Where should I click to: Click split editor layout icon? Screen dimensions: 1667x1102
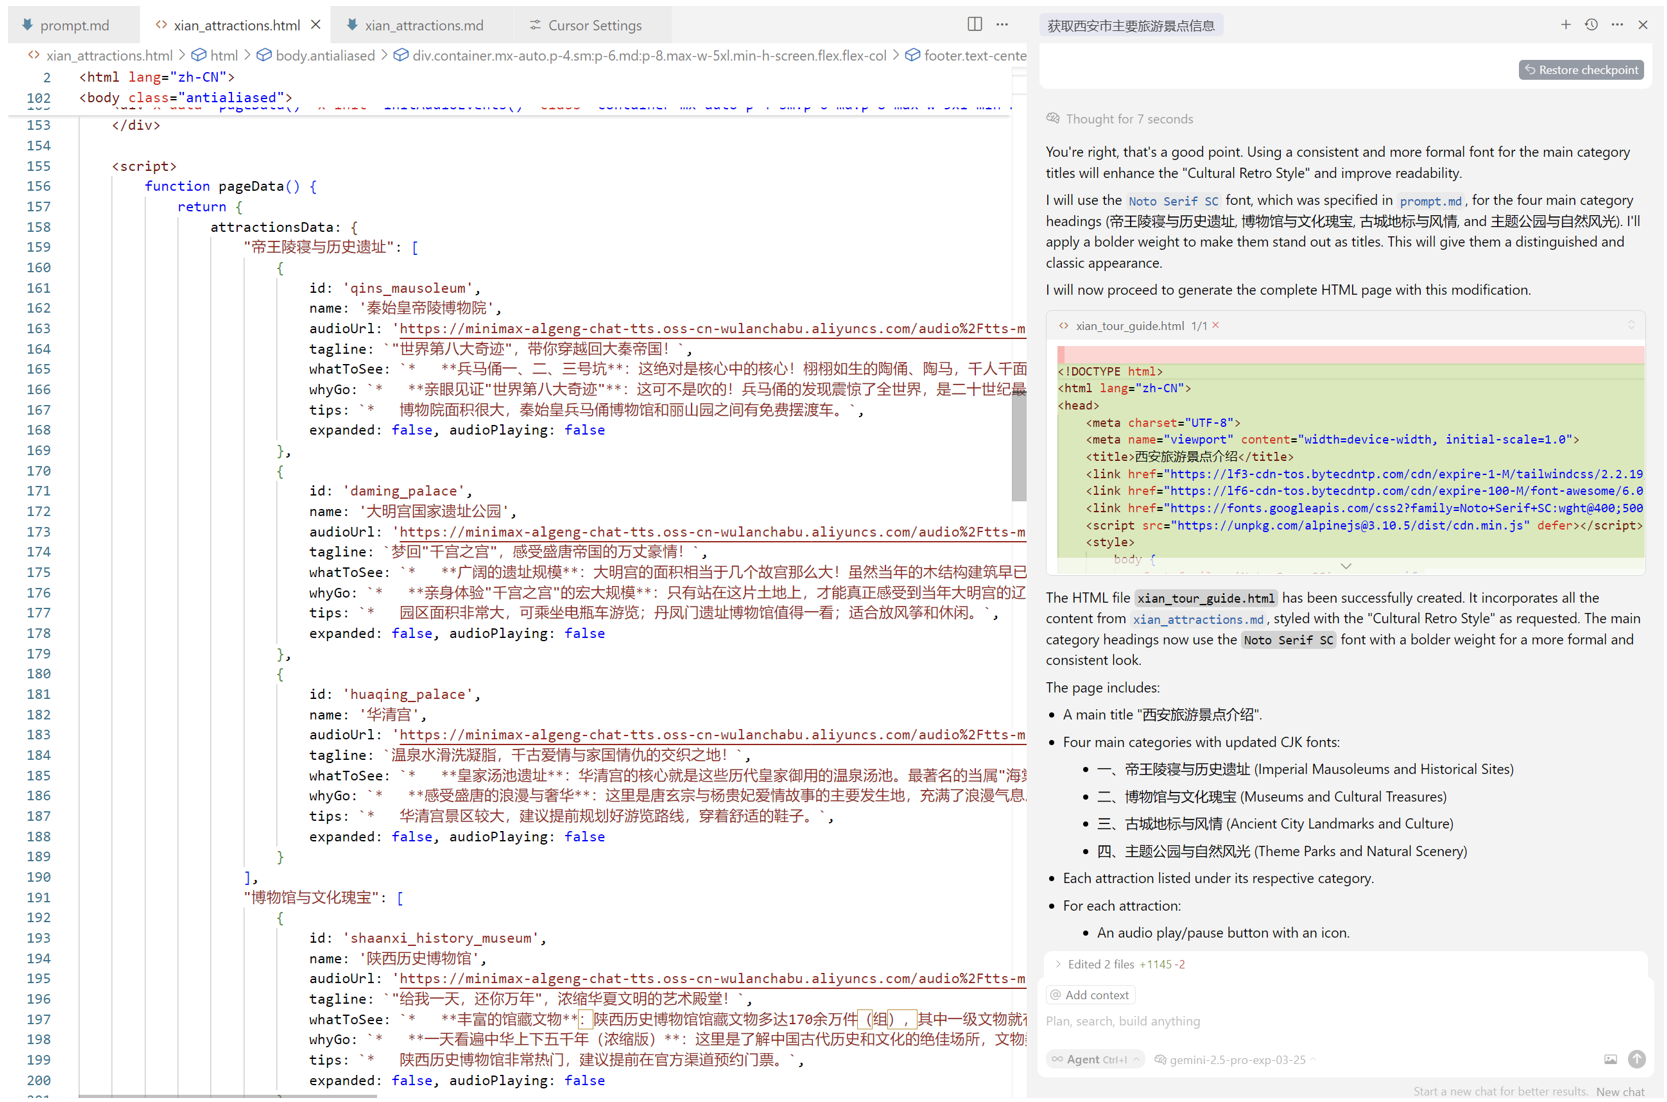[x=974, y=25]
